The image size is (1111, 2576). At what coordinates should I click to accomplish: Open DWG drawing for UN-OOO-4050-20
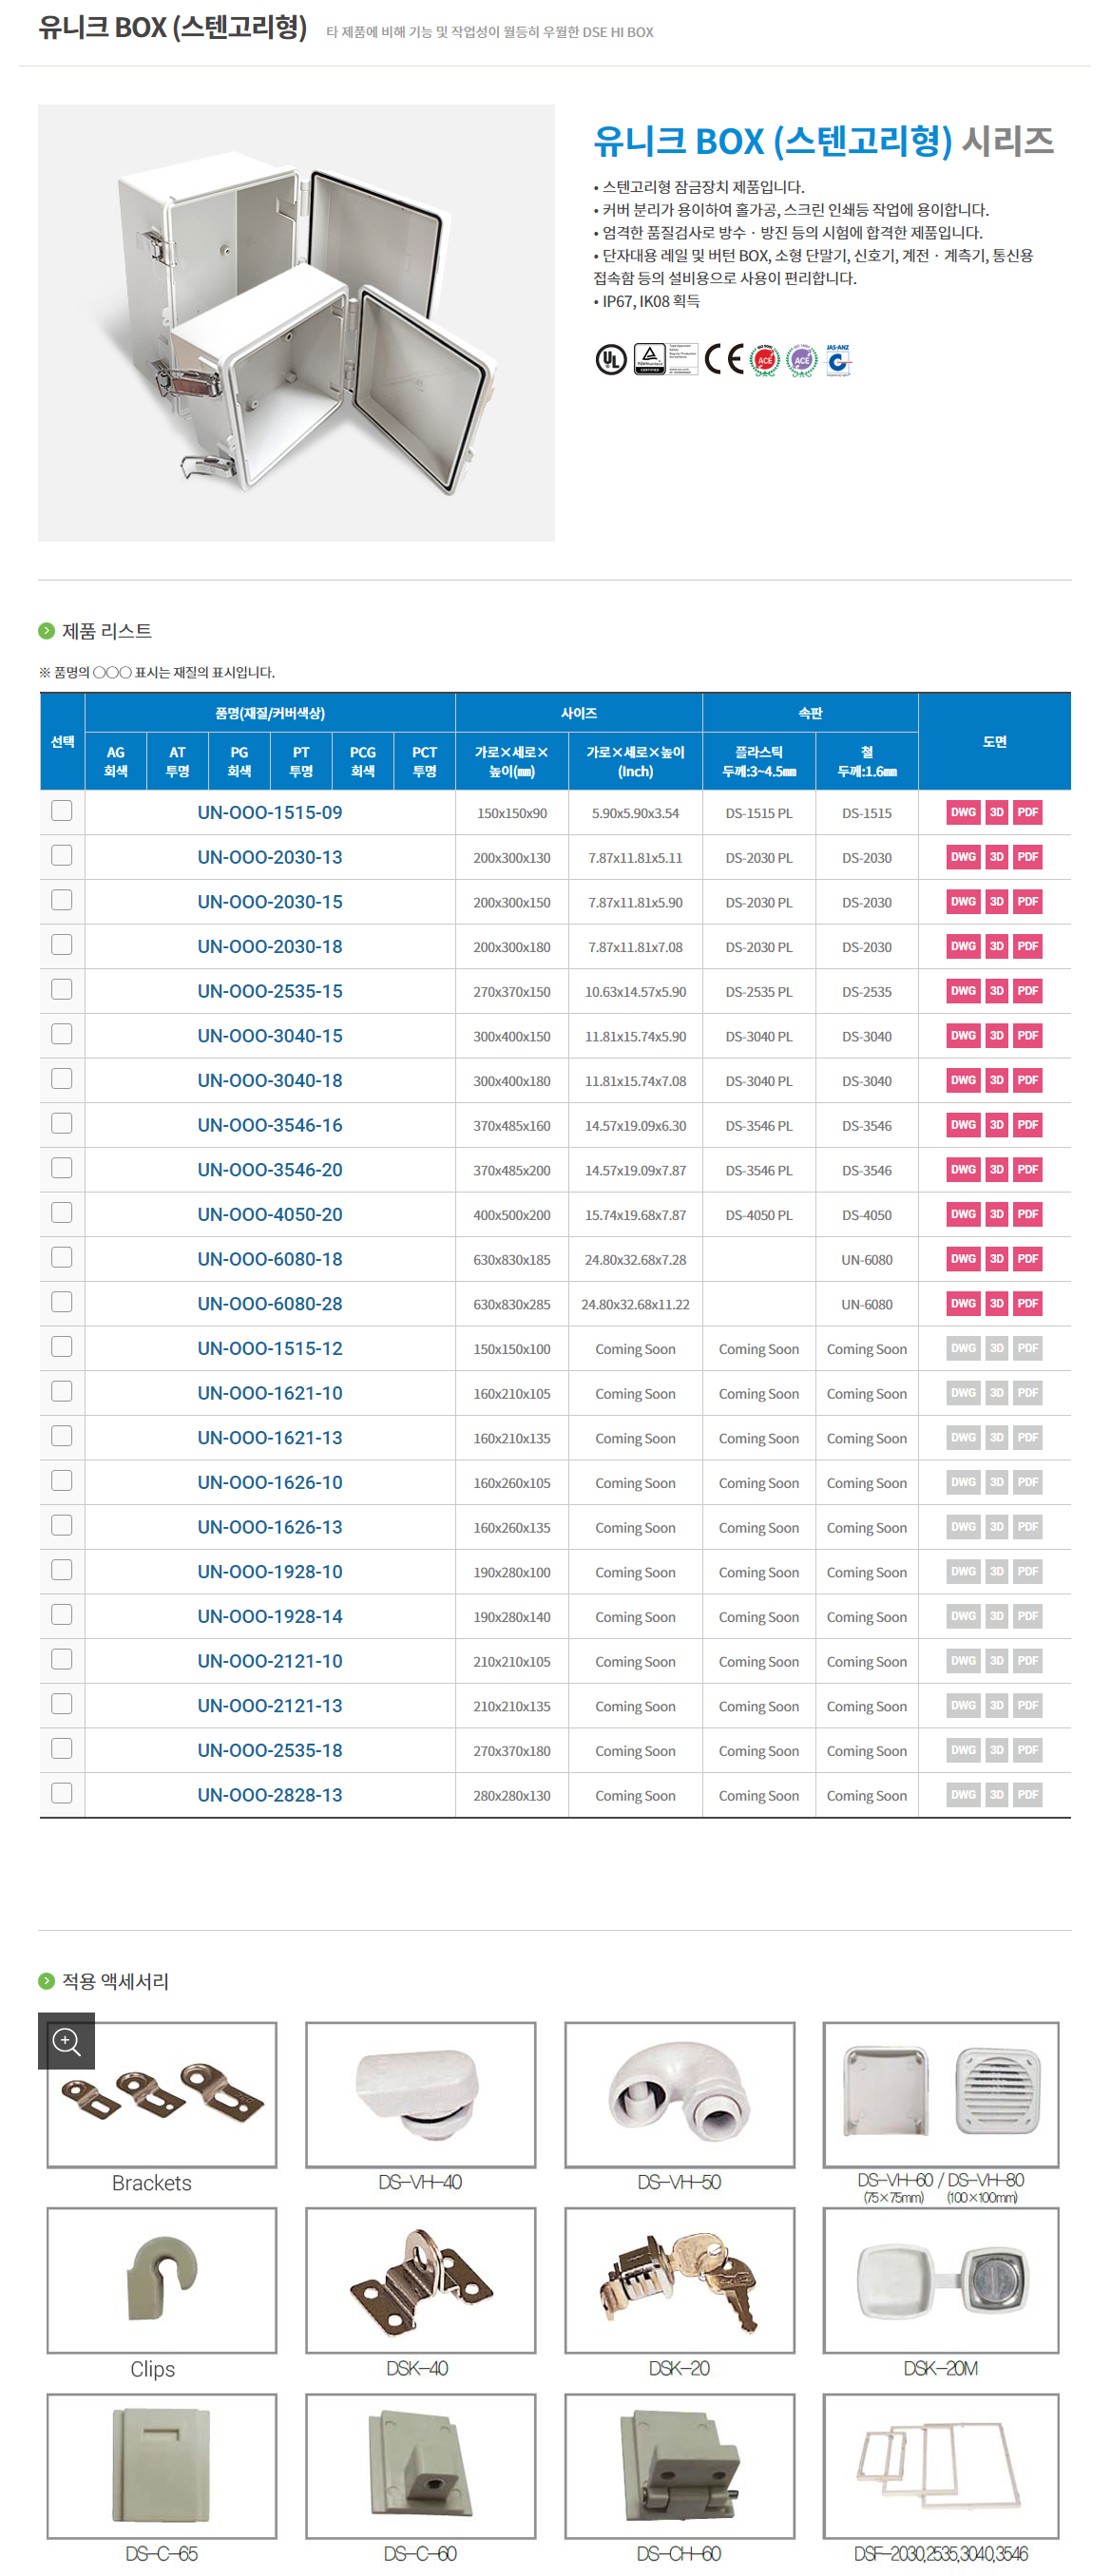click(962, 1214)
